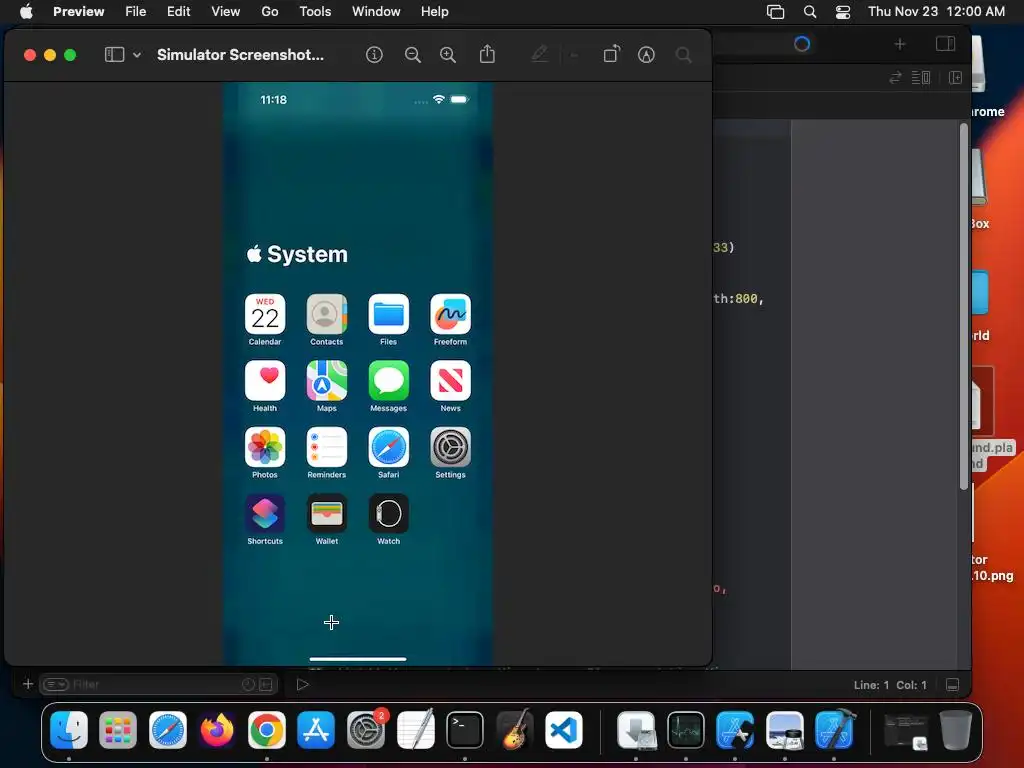
Task: Open GarageBand from the Dock
Action: pyautogui.click(x=515, y=730)
